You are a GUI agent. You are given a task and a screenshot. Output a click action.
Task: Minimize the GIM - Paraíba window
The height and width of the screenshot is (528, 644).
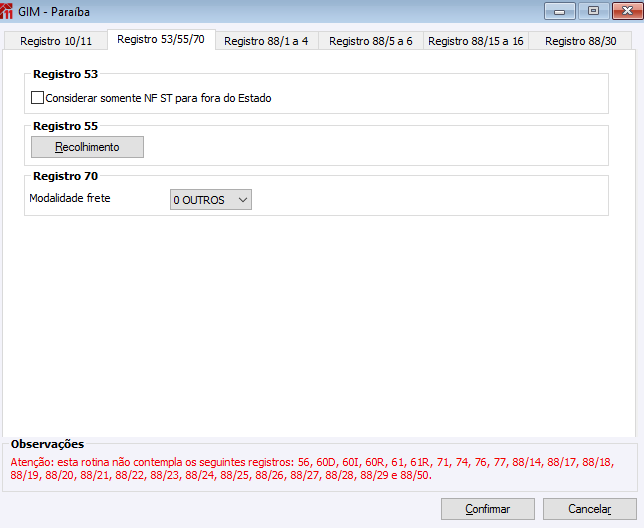tap(559, 11)
